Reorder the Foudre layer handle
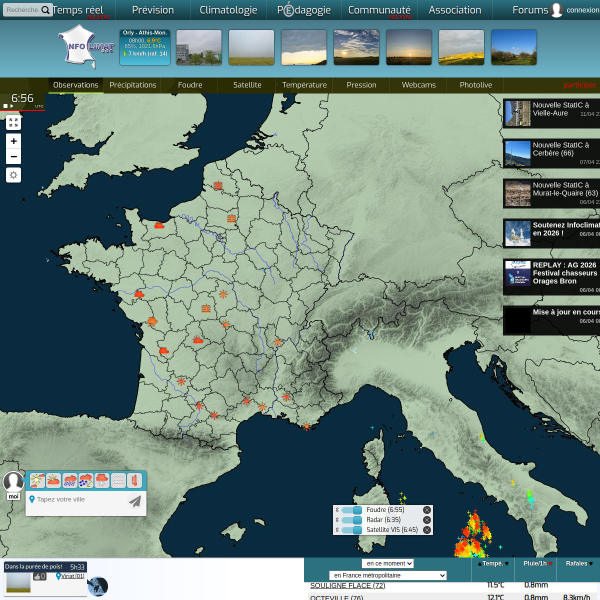 click(337, 510)
